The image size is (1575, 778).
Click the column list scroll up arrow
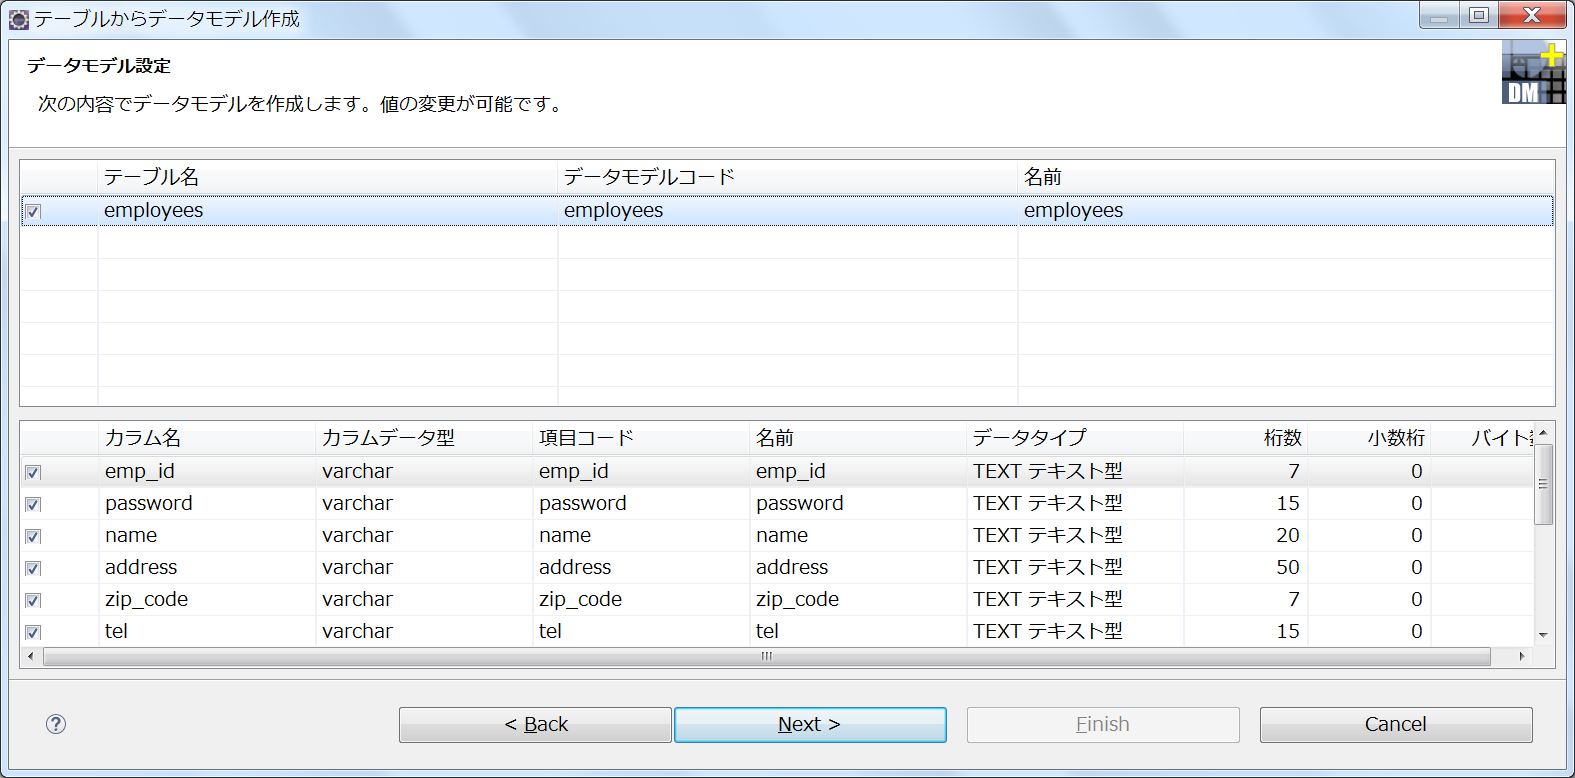[1543, 433]
